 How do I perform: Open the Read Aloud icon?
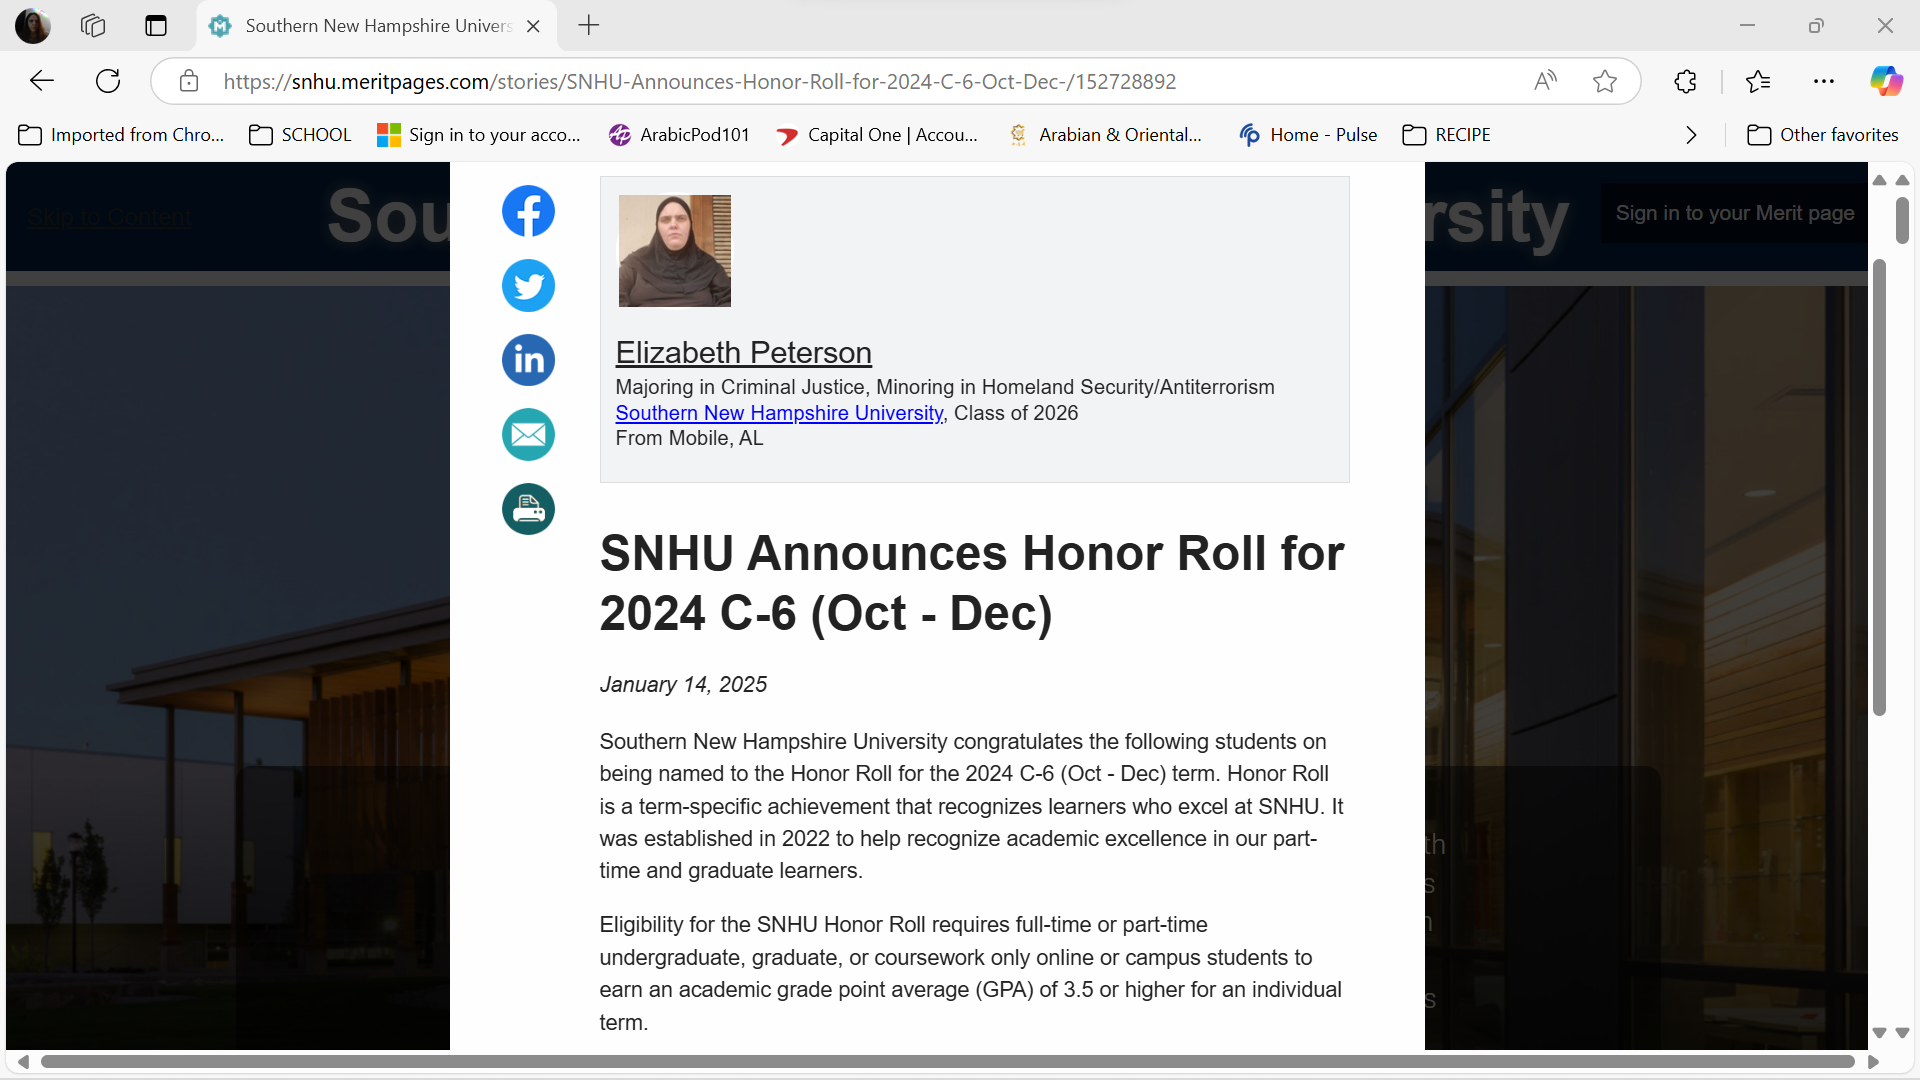(x=1546, y=81)
